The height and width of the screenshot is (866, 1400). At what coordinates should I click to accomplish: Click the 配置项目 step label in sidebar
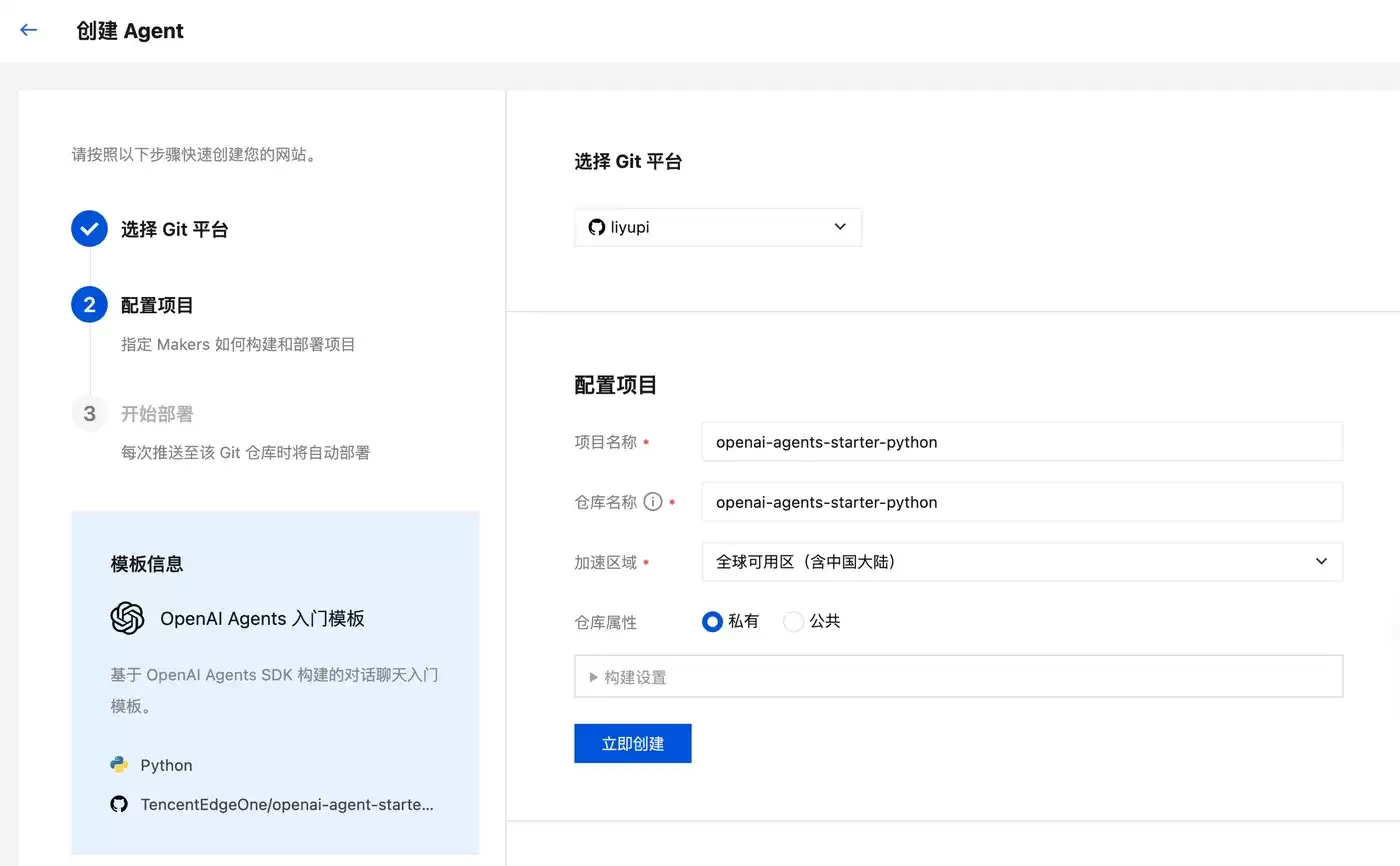click(157, 305)
